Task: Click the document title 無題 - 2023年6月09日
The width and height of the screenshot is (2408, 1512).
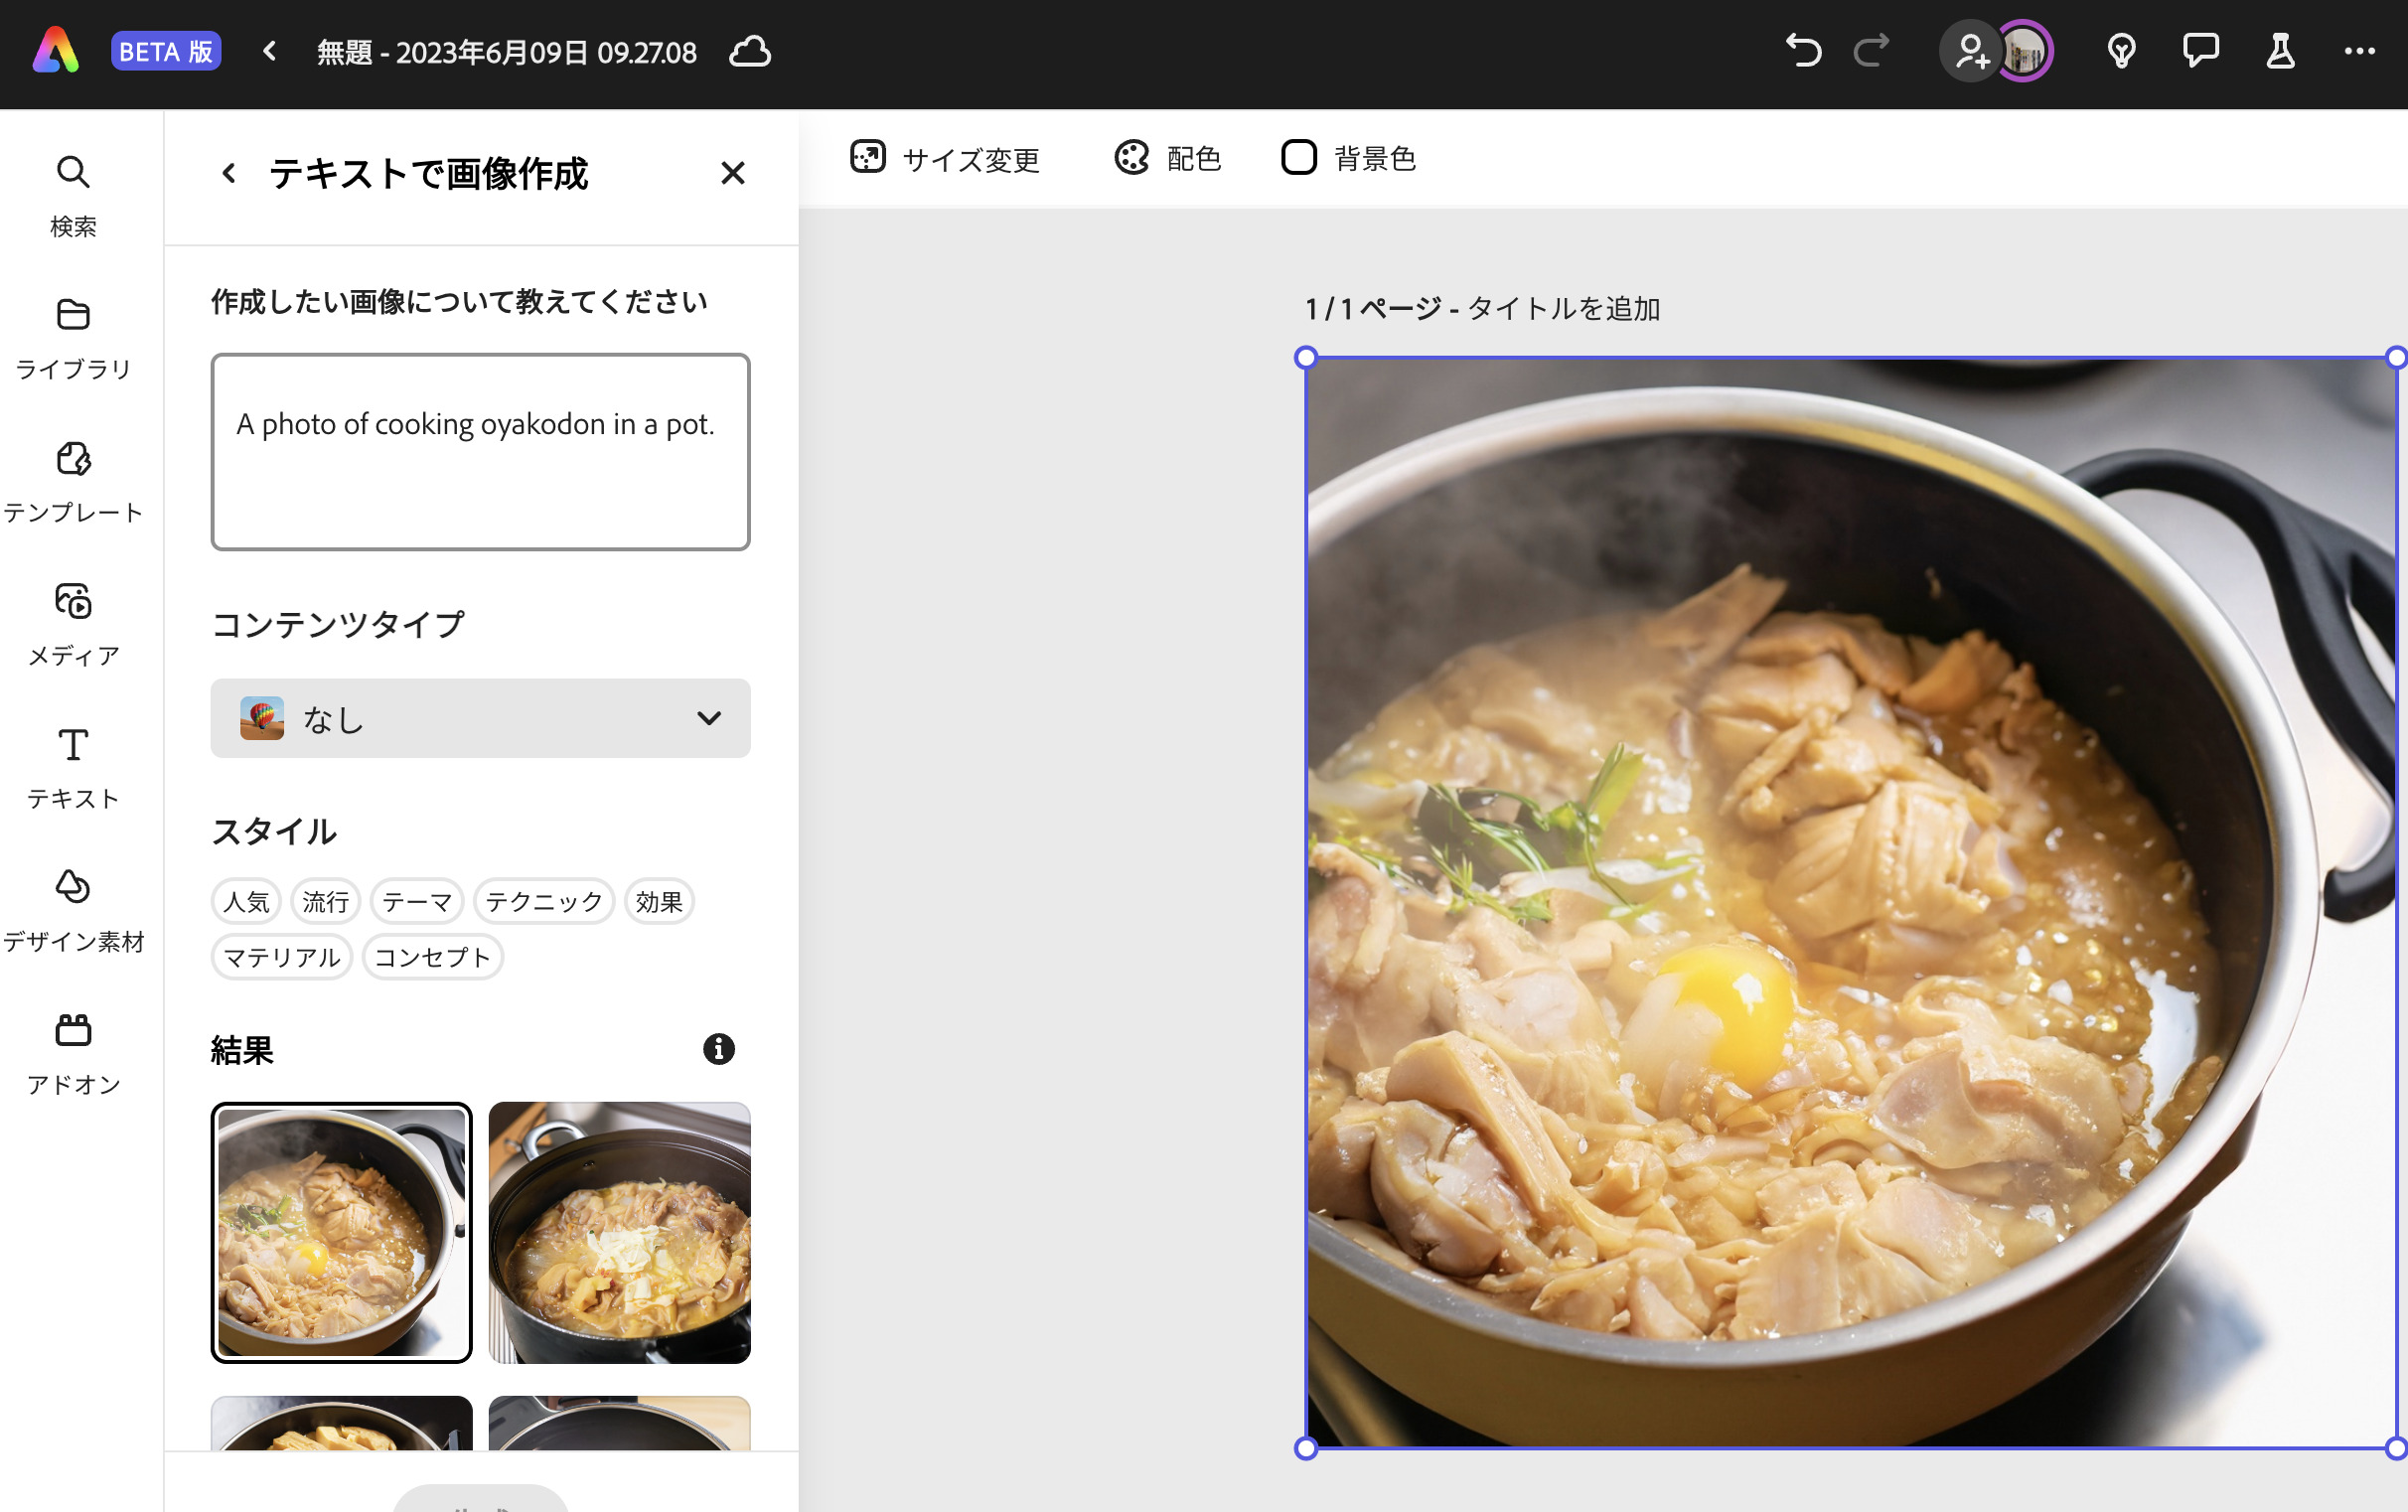Action: click(x=506, y=52)
